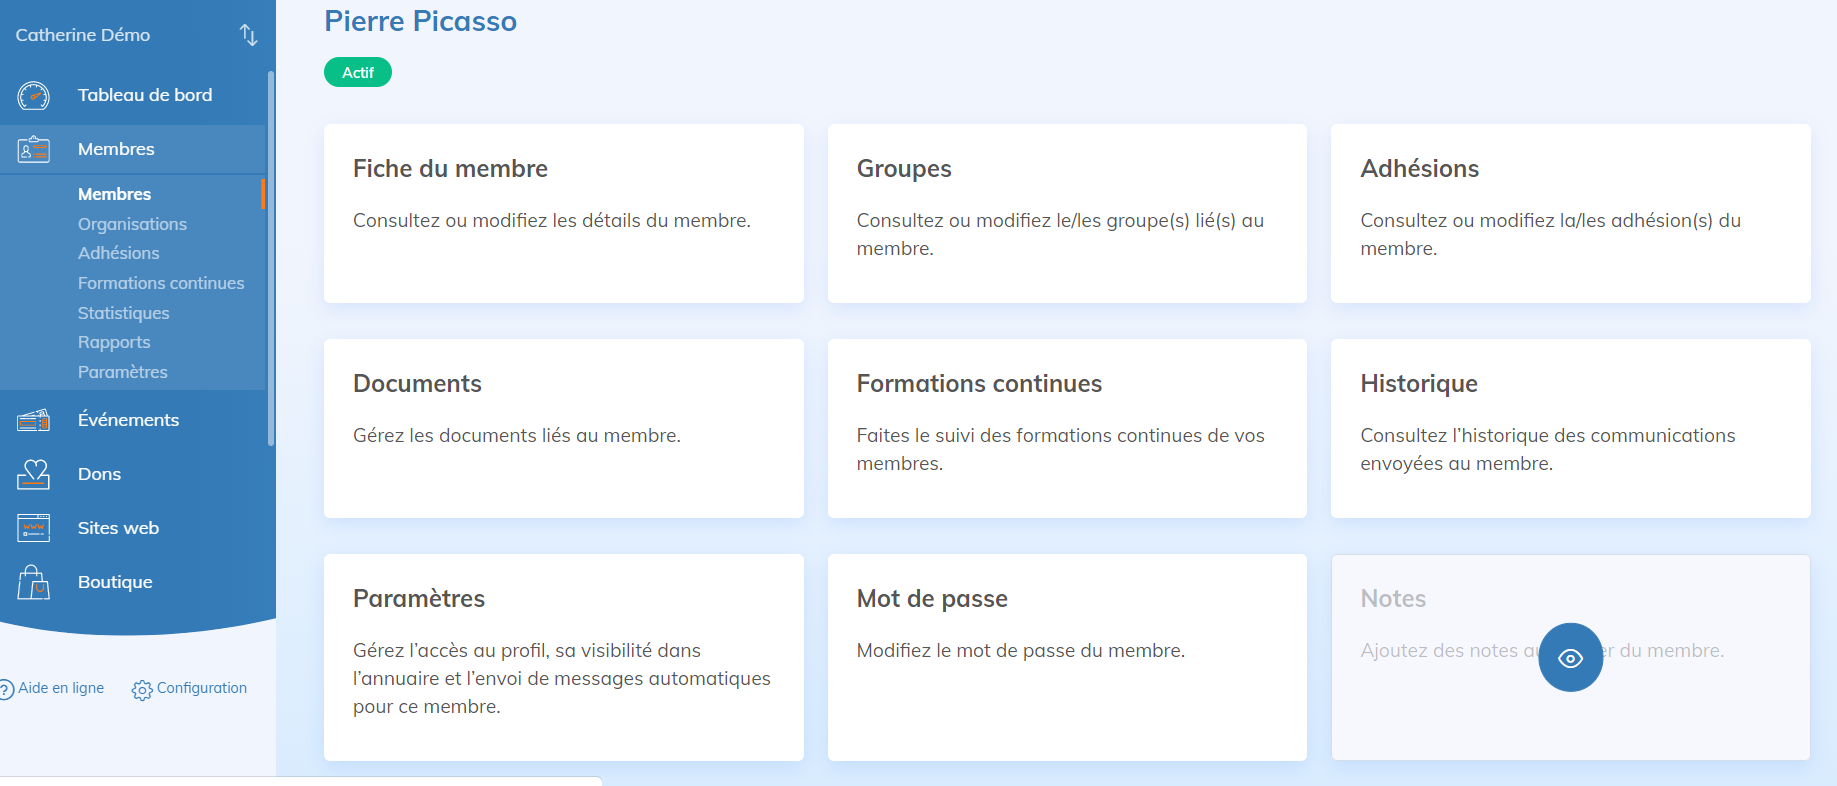Open the Fiche du membre card
The height and width of the screenshot is (786, 1837).
(563, 213)
